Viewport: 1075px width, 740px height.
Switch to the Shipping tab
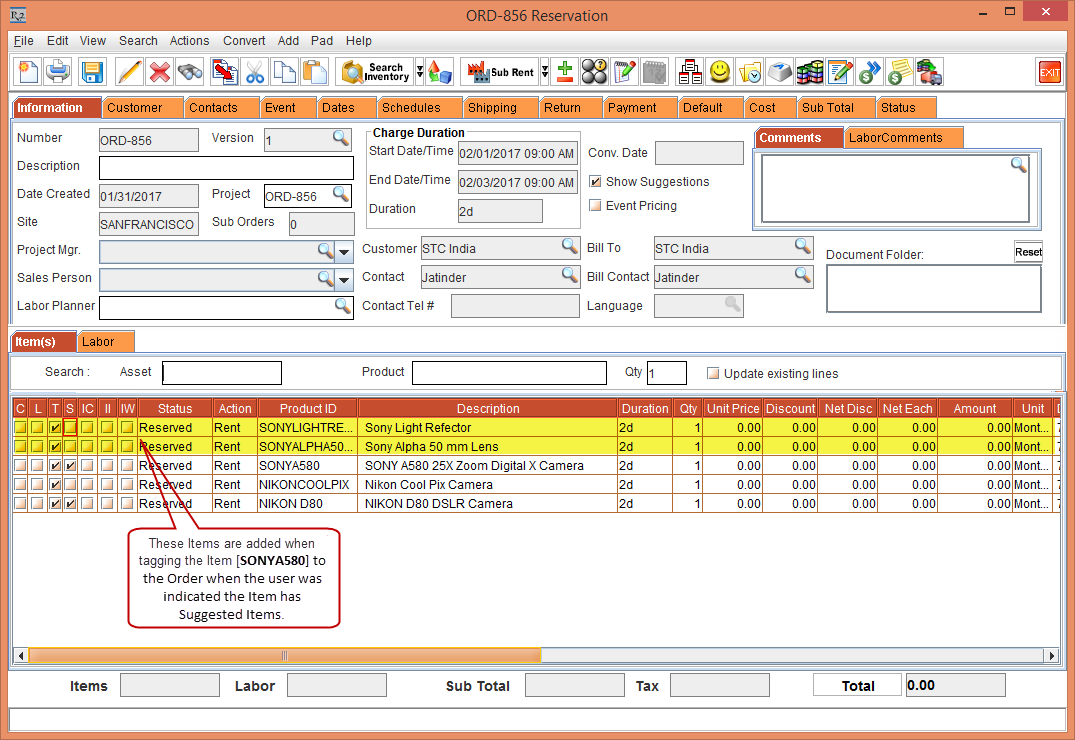point(492,107)
